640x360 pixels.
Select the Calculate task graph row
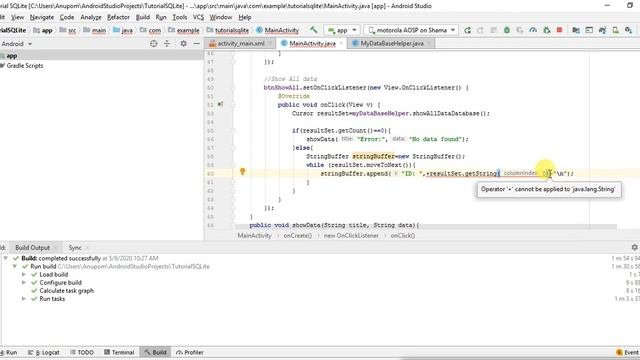click(67, 291)
